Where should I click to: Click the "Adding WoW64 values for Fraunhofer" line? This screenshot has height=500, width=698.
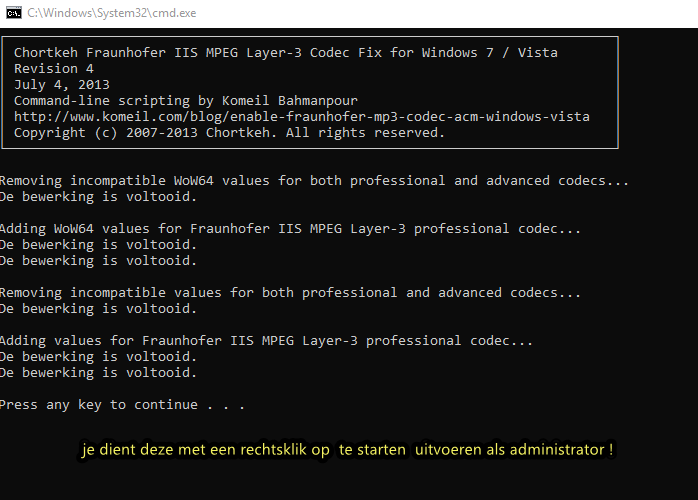click(x=290, y=229)
